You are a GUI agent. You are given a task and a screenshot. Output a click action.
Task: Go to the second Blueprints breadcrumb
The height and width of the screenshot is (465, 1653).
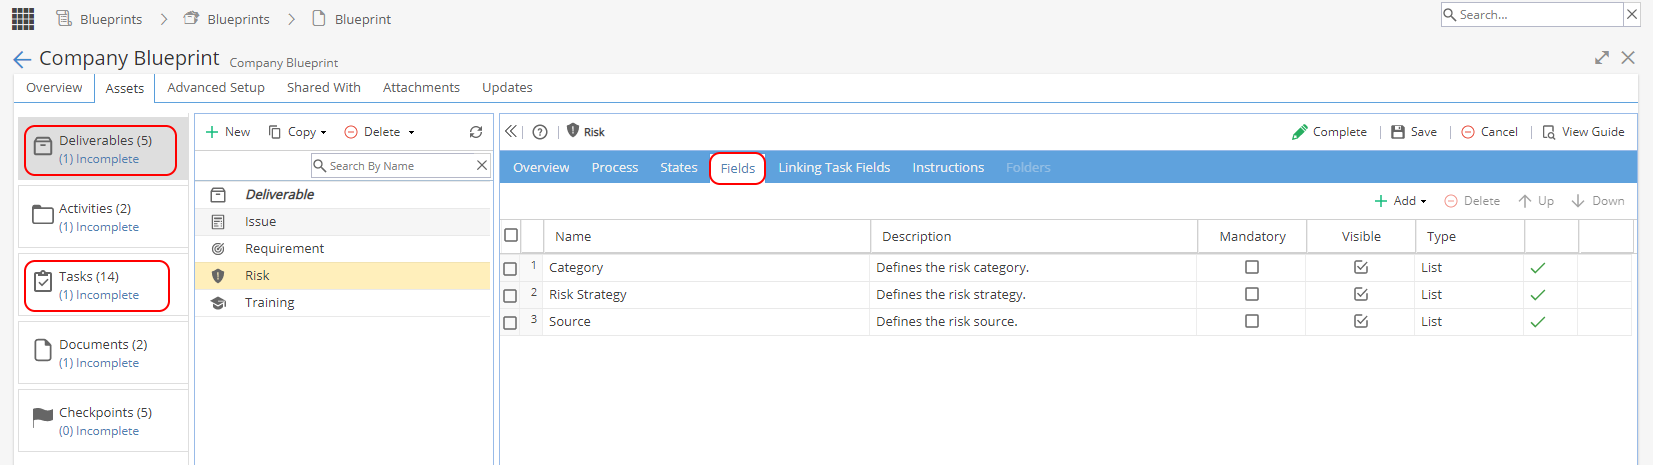coord(226,19)
